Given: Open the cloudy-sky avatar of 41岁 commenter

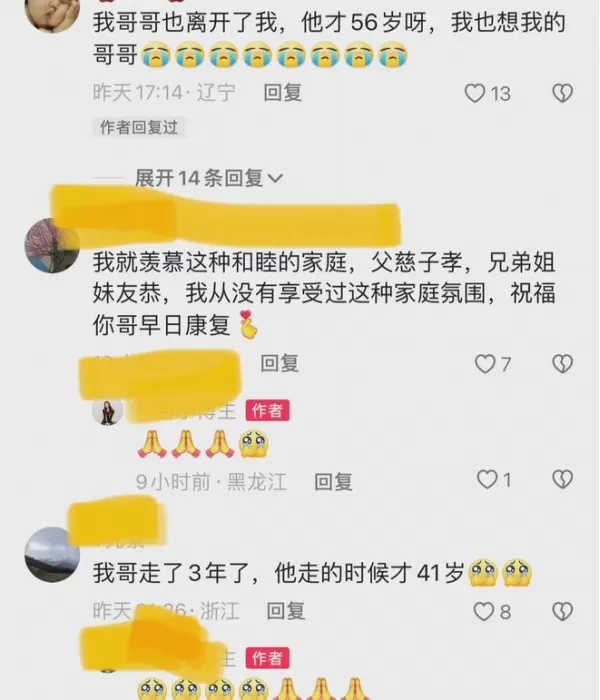Looking at the screenshot, I should tap(52, 554).
